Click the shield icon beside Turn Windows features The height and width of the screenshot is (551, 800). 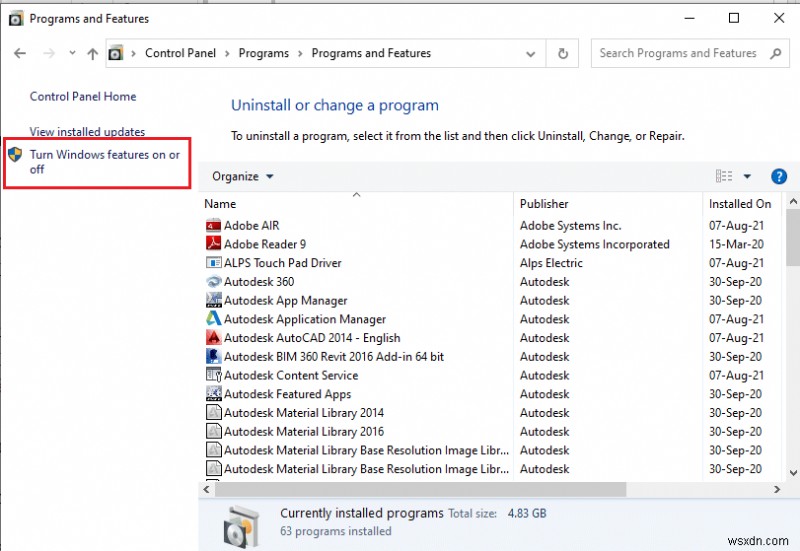(x=15, y=154)
